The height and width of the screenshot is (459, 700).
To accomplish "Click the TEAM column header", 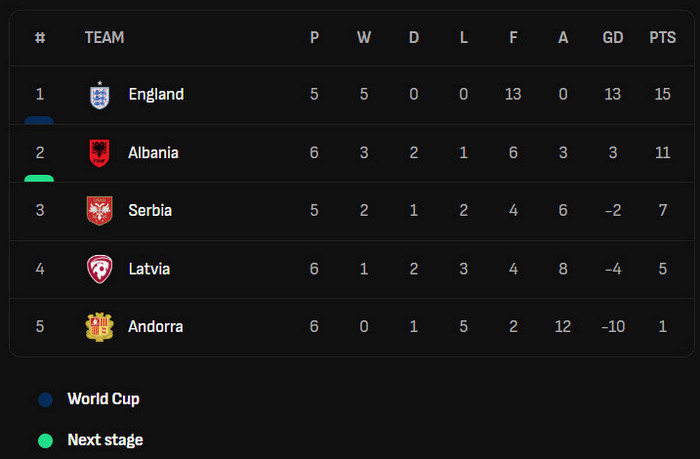I will (104, 38).
